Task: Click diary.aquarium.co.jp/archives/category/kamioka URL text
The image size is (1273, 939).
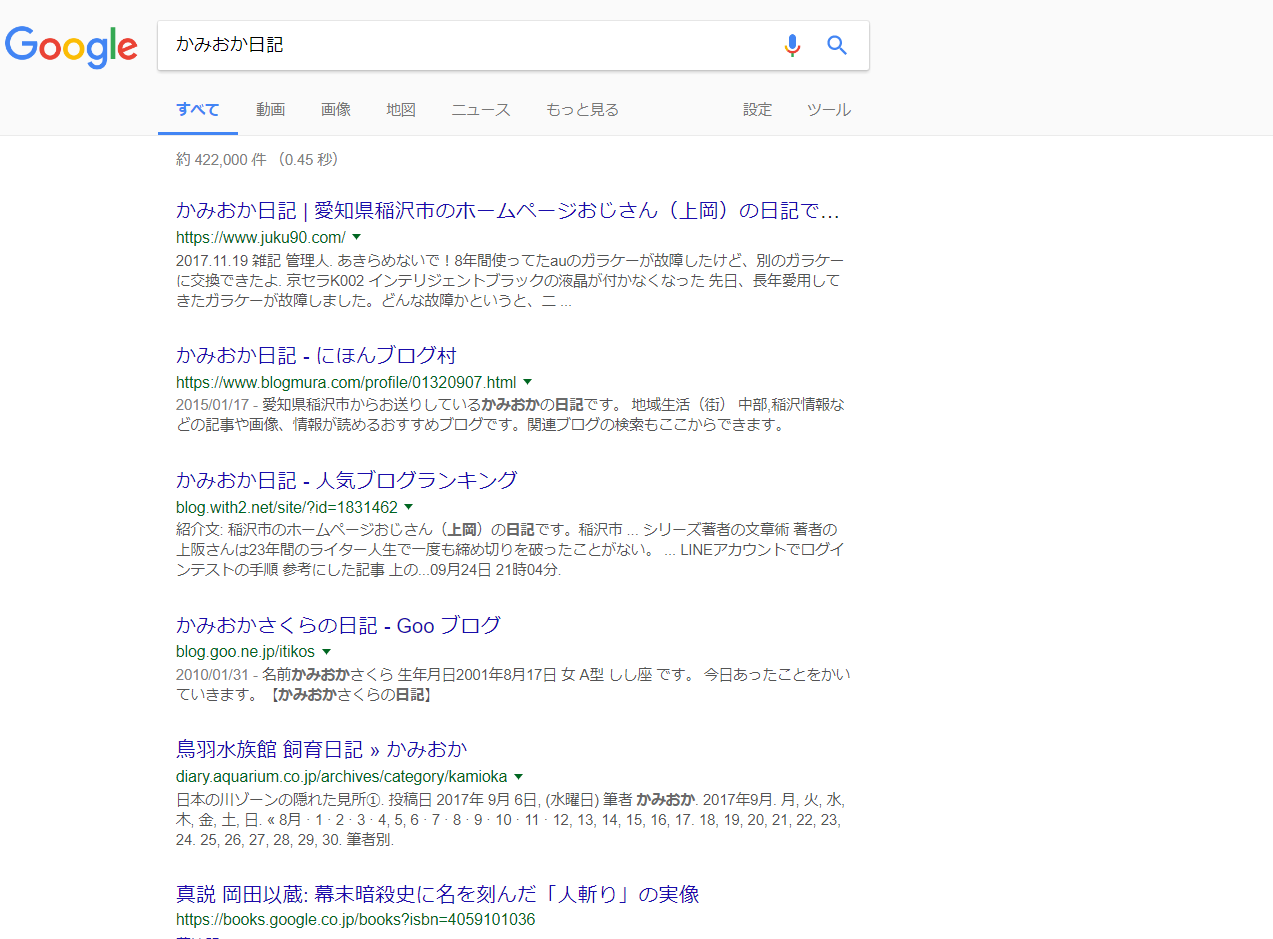Action: point(342,777)
